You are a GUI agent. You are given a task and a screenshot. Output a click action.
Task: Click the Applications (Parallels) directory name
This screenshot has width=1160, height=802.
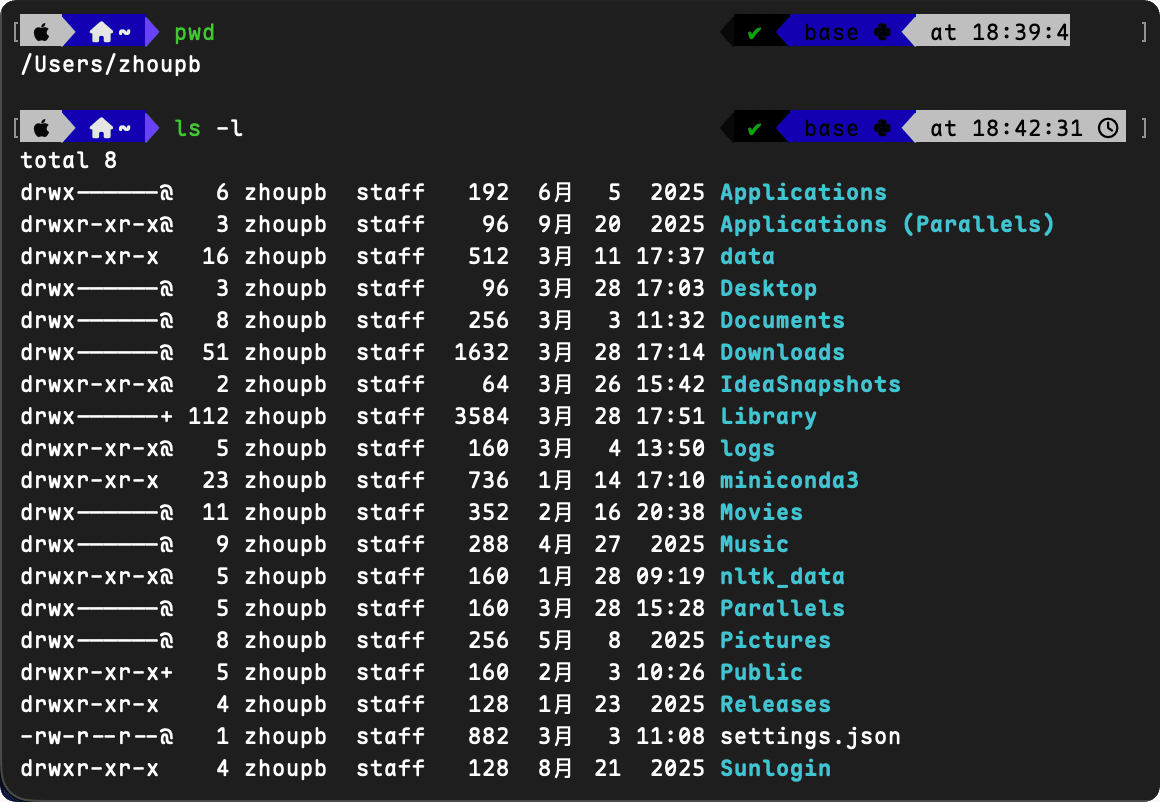[887, 224]
